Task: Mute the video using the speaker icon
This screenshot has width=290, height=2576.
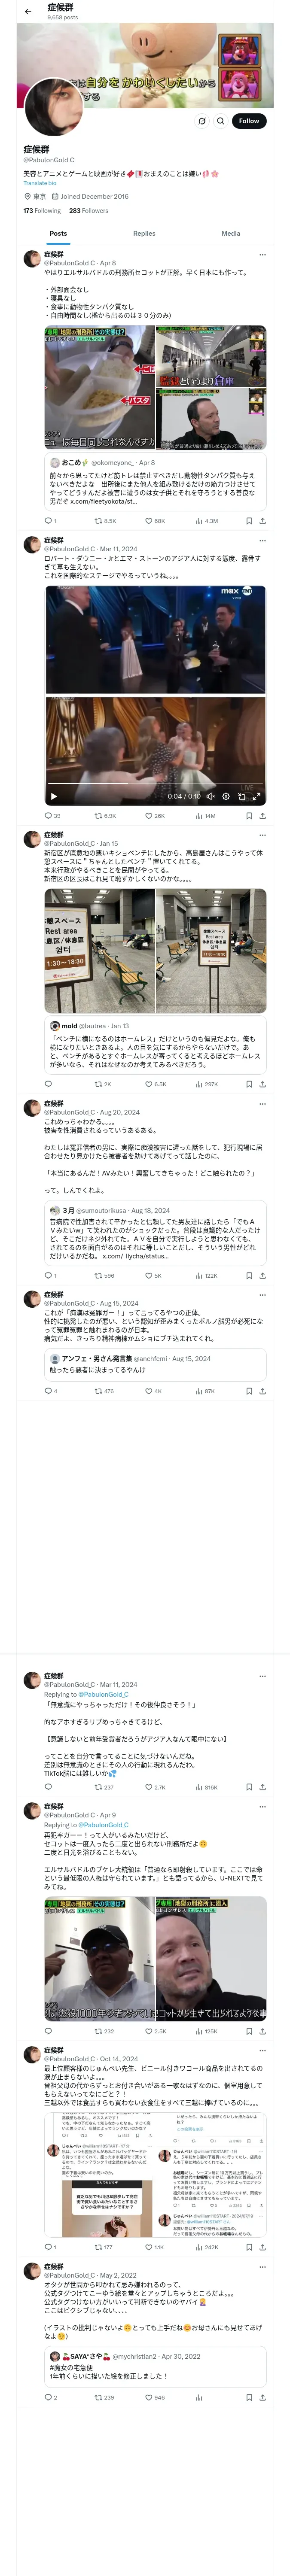Action: pyautogui.click(x=210, y=797)
